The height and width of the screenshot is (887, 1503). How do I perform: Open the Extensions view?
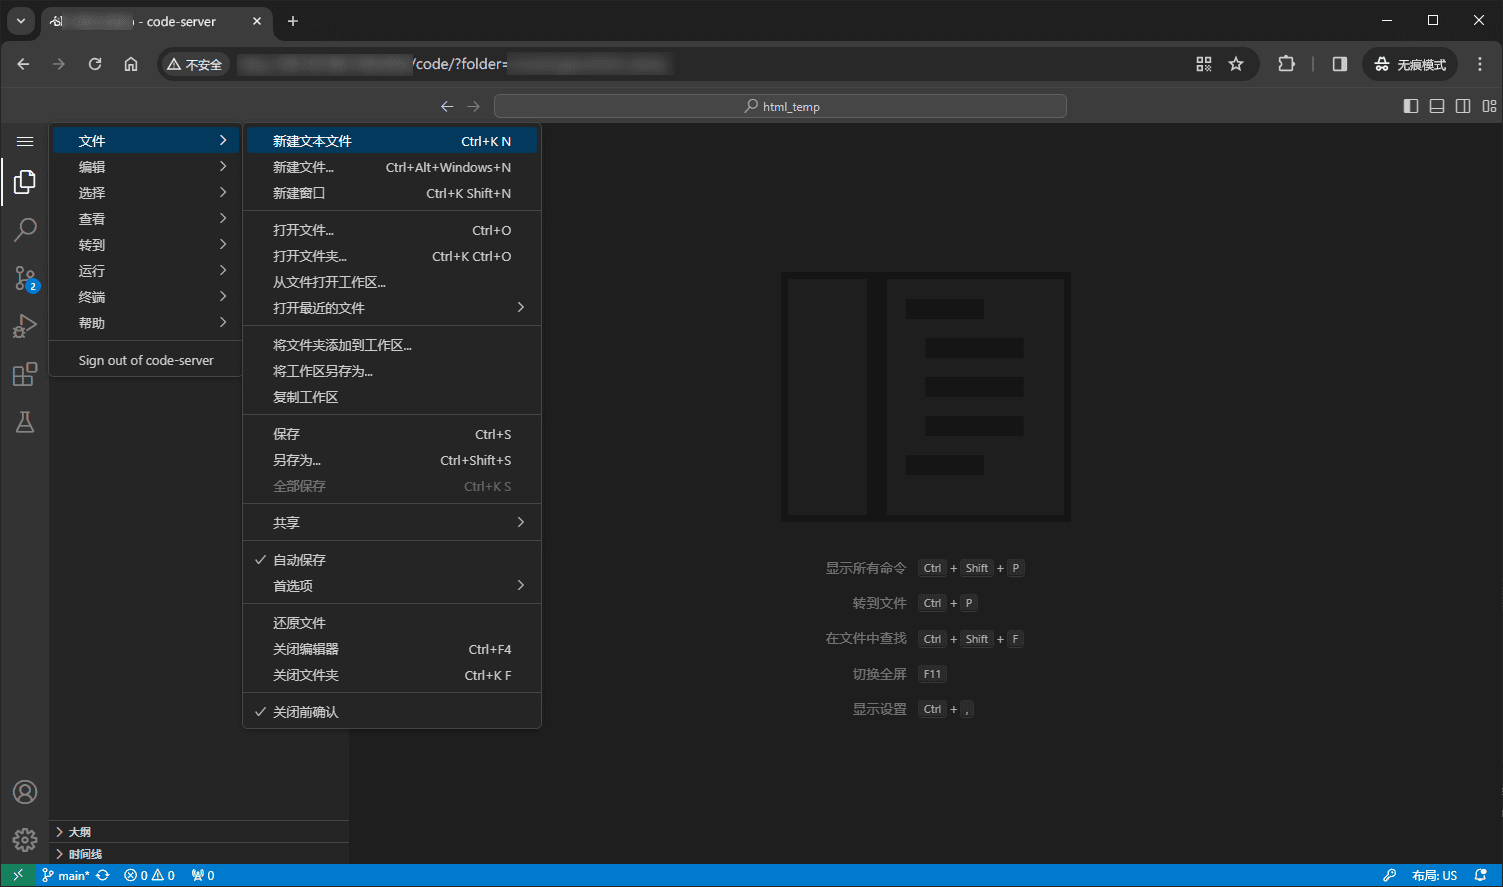25,374
